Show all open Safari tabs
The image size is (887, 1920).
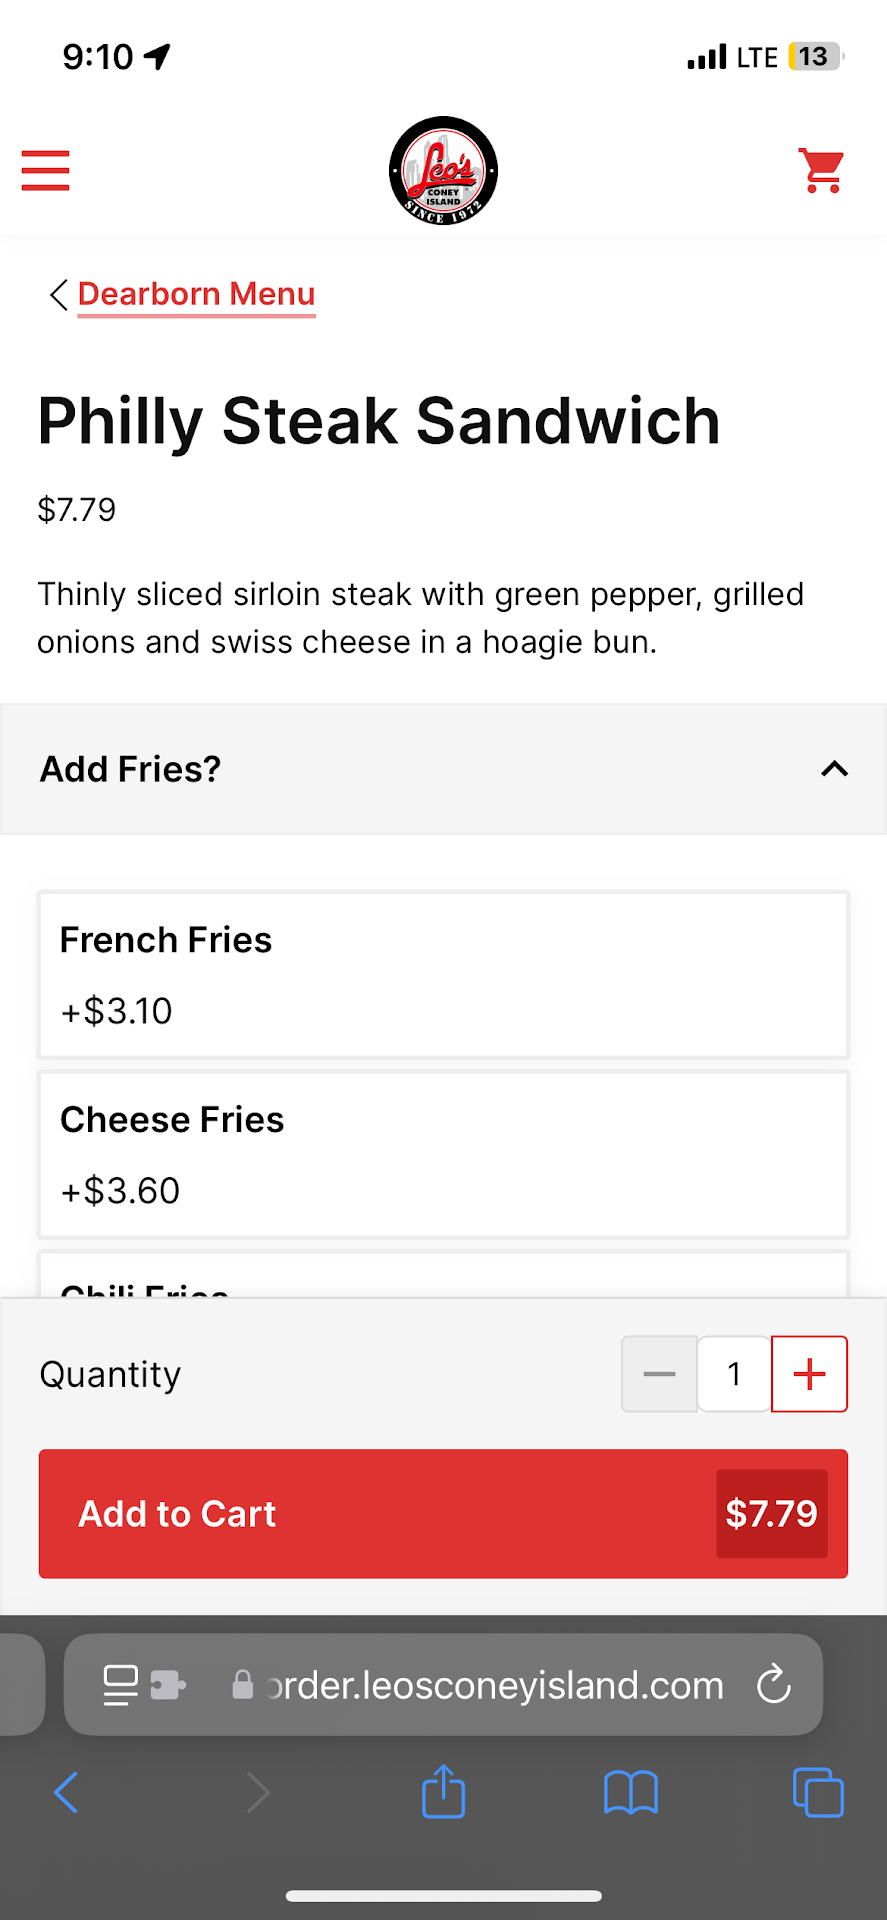pos(817,1791)
